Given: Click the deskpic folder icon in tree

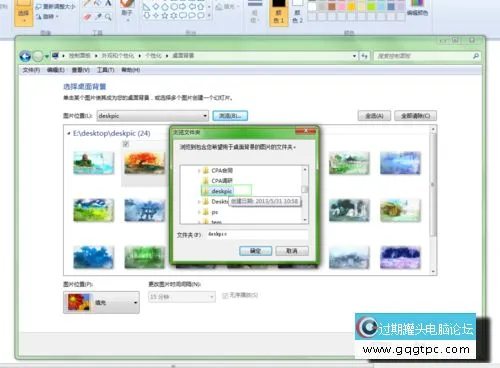Looking at the screenshot, I should (x=206, y=191).
